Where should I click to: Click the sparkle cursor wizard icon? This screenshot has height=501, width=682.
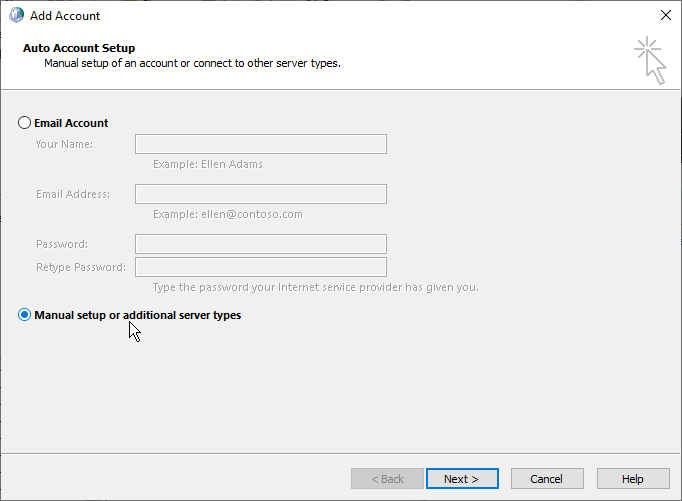point(650,60)
